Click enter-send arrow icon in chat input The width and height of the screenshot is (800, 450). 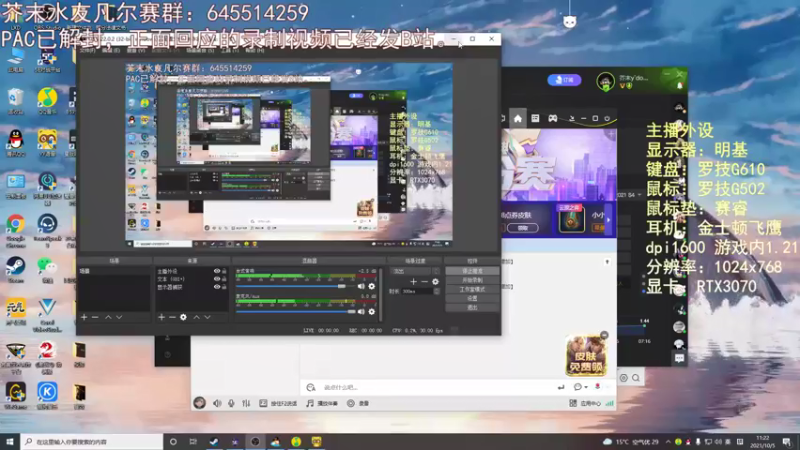tap(561, 387)
